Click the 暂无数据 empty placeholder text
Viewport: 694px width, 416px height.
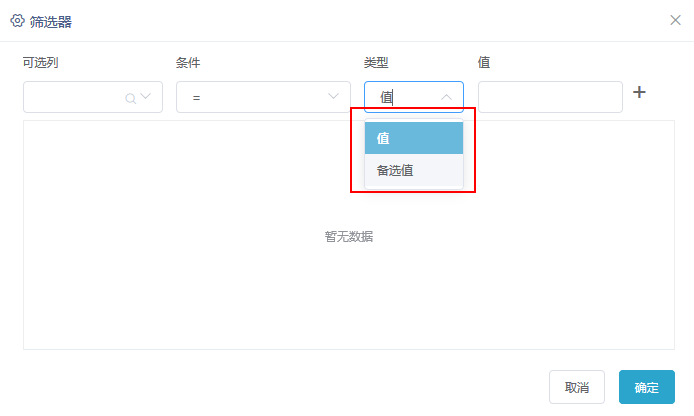click(x=349, y=237)
